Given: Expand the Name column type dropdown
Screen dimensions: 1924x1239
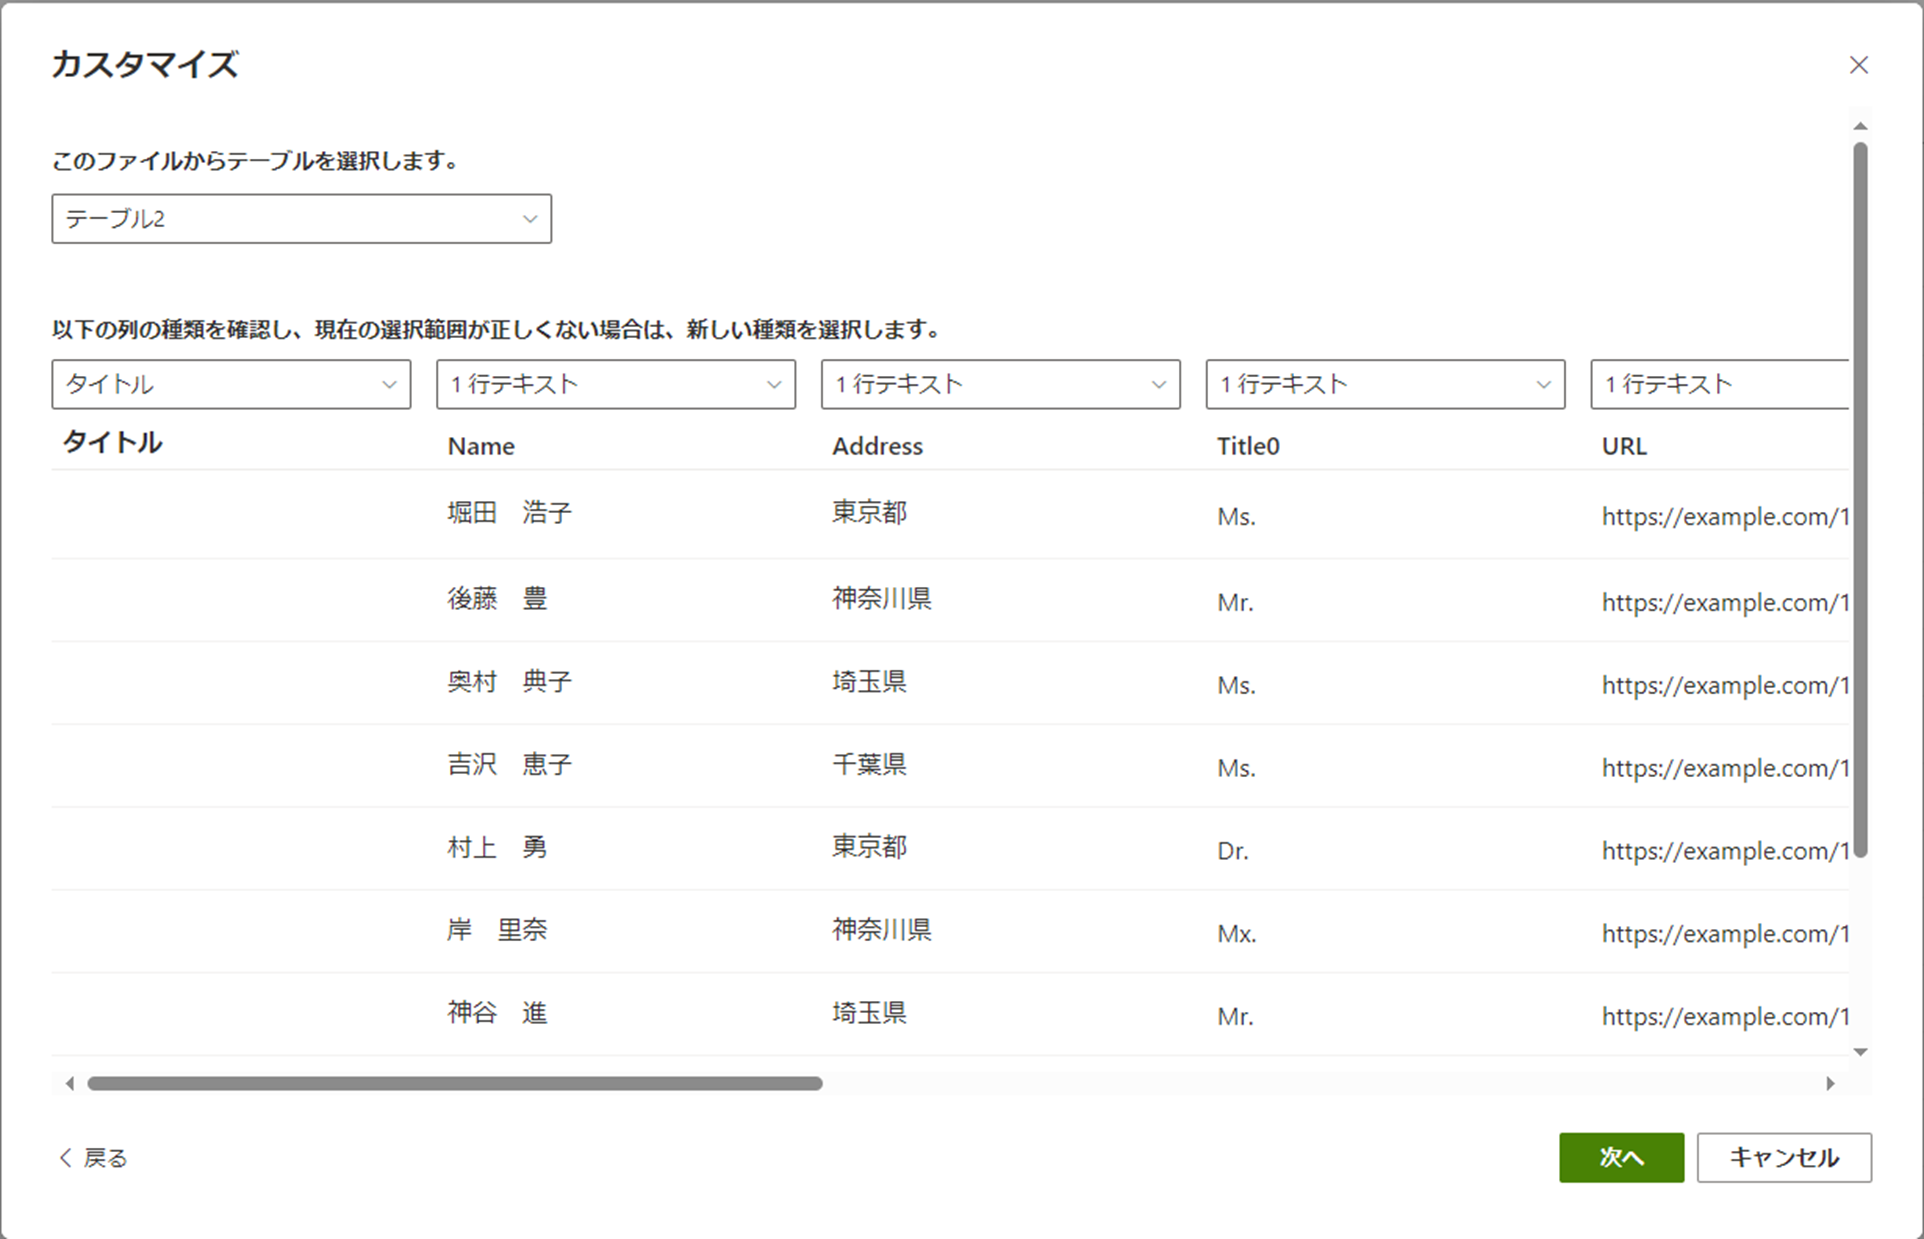Looking at the screenshot, I should (x=615, y=385).
